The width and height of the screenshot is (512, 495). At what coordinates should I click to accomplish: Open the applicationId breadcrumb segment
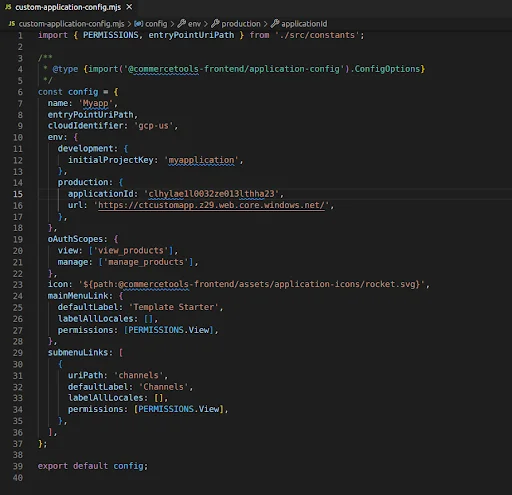304,24
